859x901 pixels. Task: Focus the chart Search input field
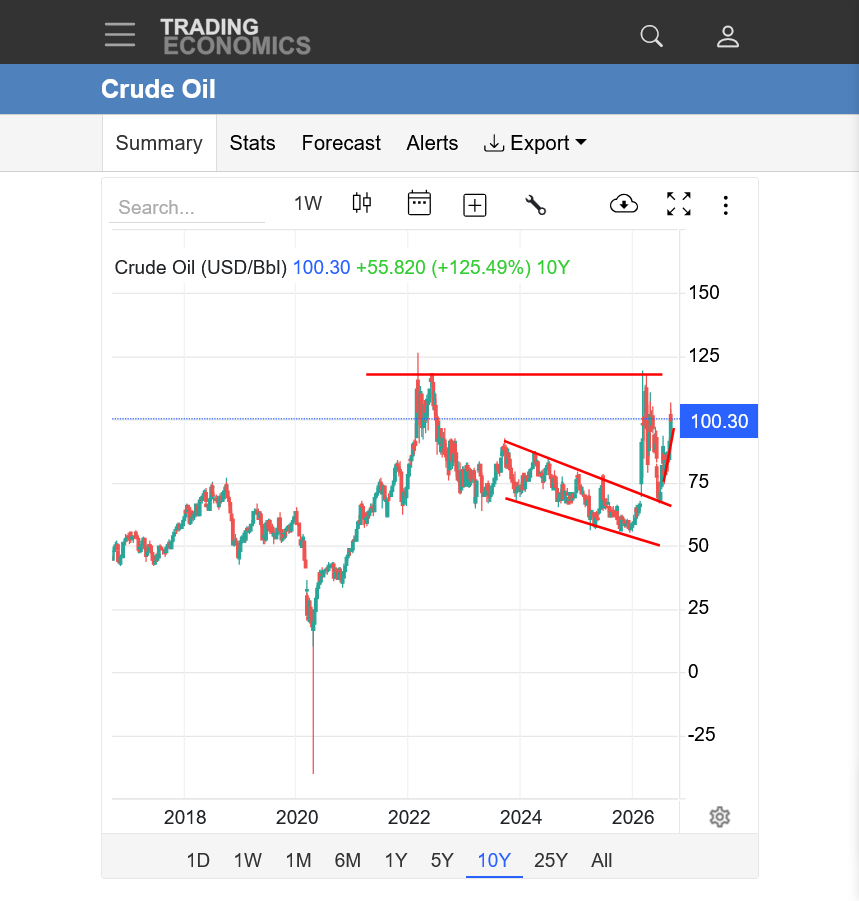(x=187, y=207)
